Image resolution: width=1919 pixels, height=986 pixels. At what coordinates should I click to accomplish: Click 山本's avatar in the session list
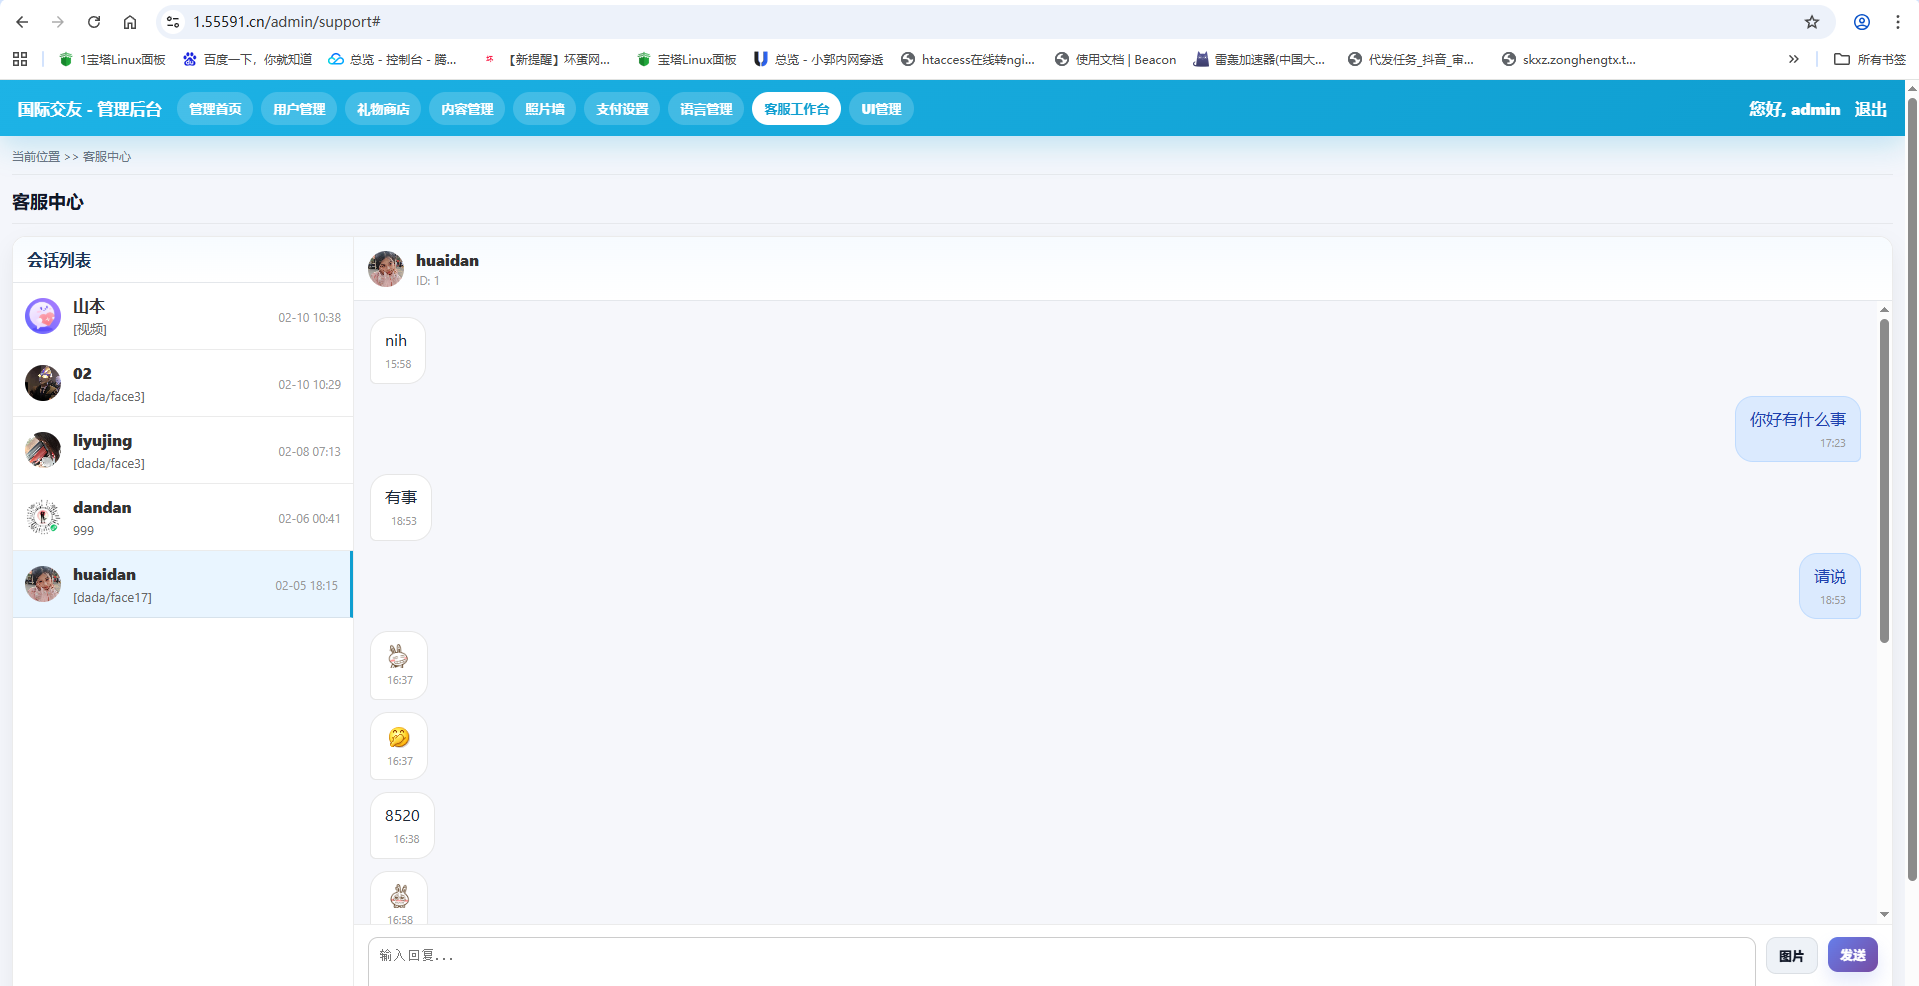[x=43, y=316]
